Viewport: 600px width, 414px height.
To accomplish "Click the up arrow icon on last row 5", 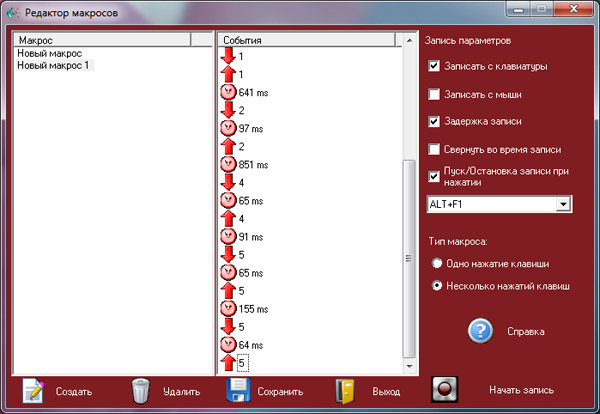I will [x=228, y=363].
